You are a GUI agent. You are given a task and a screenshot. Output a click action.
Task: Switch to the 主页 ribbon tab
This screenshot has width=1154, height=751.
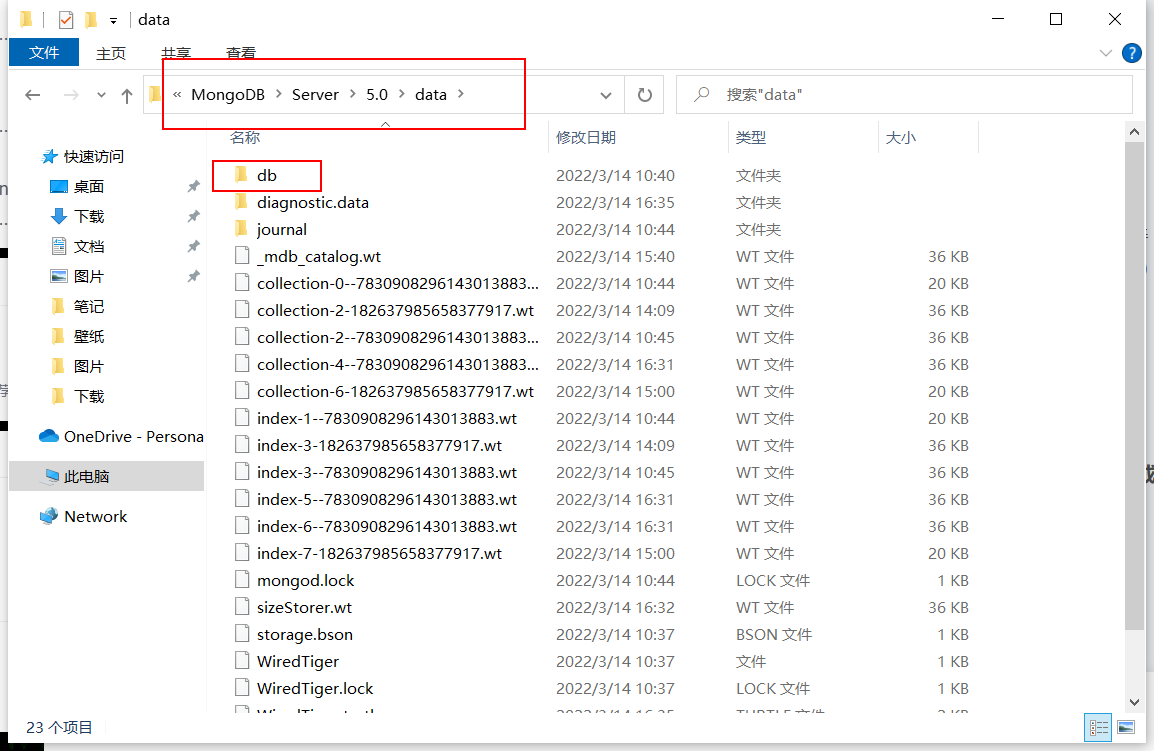[111, 54]
